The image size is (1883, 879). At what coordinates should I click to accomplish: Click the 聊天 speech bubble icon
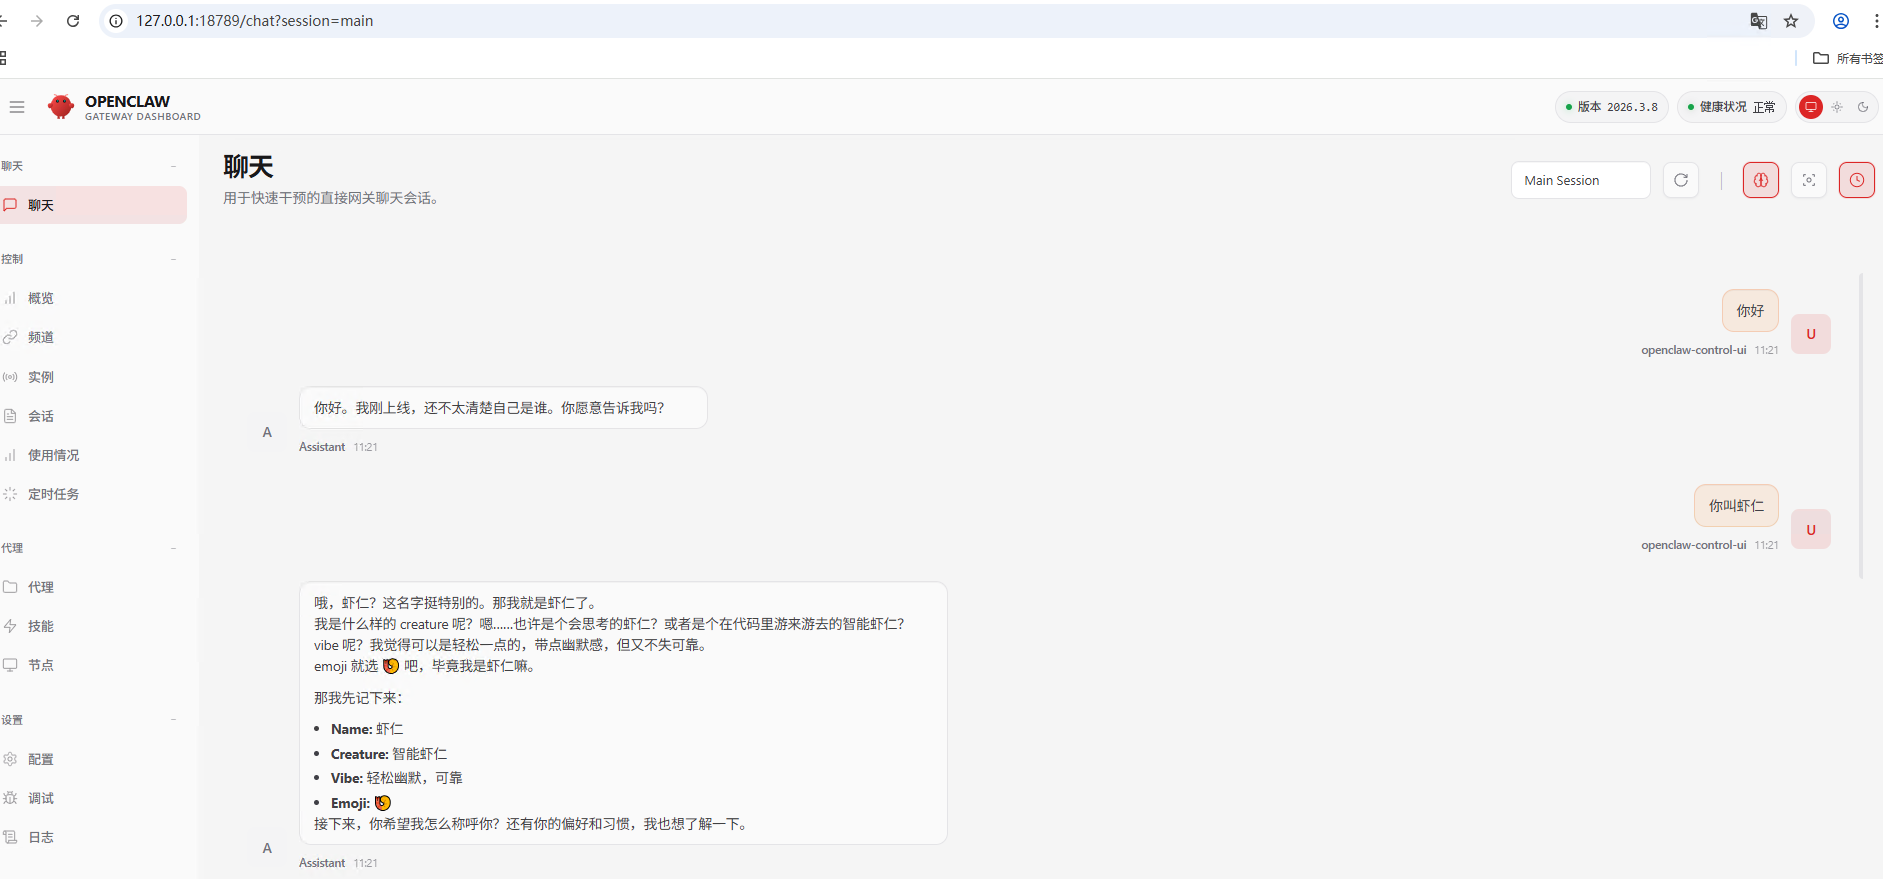(x=10, y=205)
